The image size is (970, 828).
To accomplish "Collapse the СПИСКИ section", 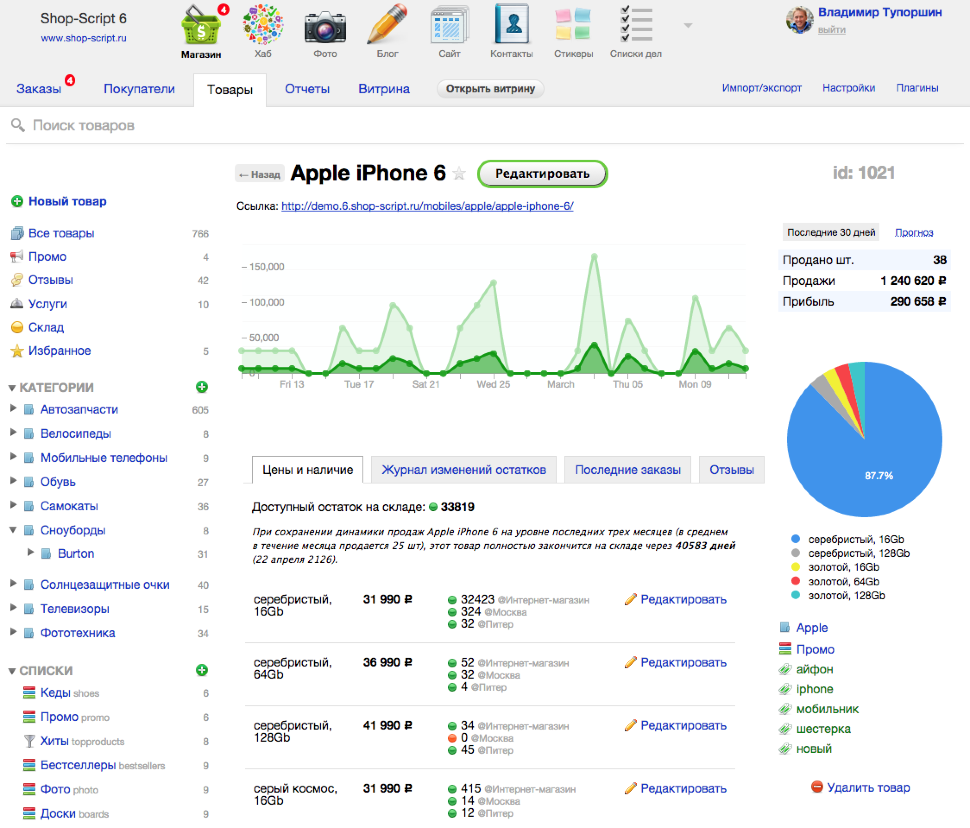I will tap(12, 671).
